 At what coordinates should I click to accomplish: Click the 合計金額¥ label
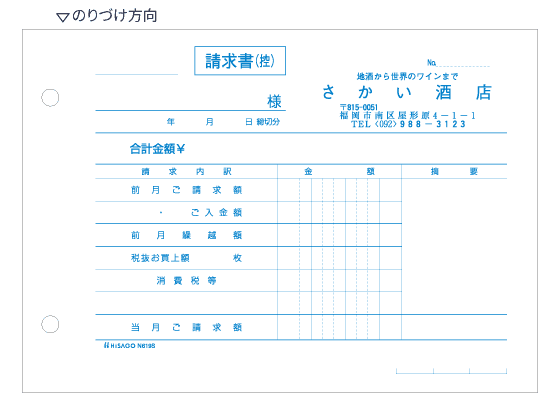click(157, 149)
